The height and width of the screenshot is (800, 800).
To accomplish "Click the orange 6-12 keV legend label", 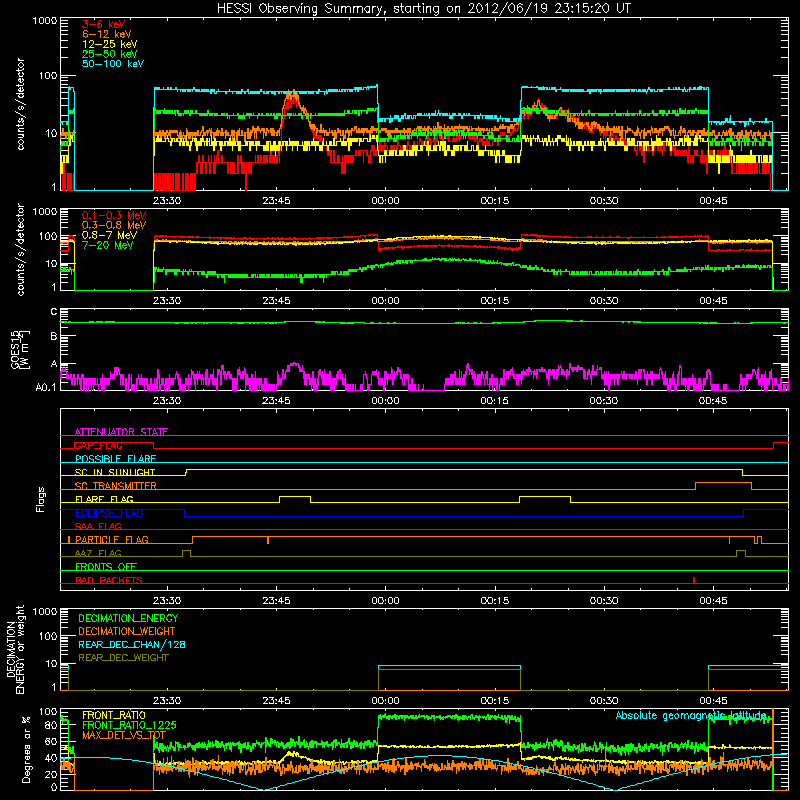I will point(107,34).
